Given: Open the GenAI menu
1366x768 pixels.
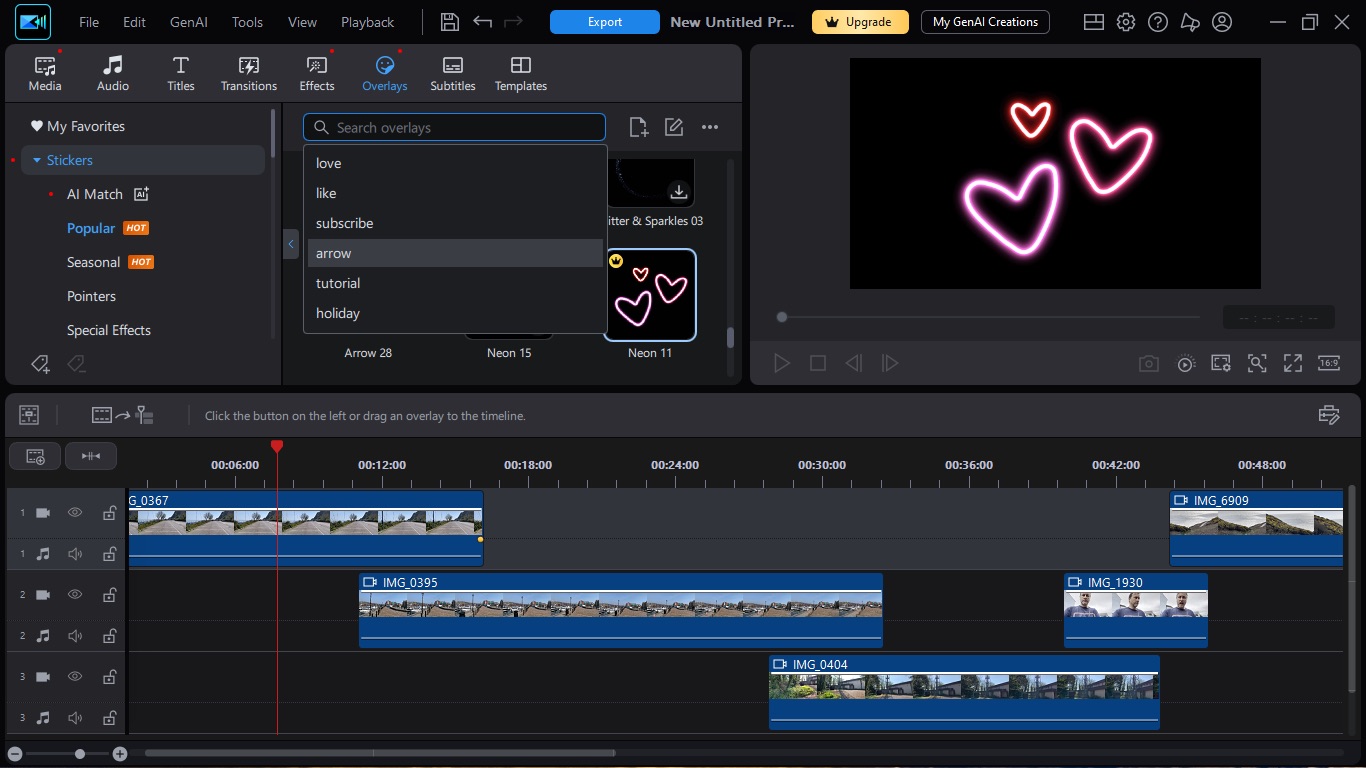Looking at the screenshot, I should pos(189,22).
